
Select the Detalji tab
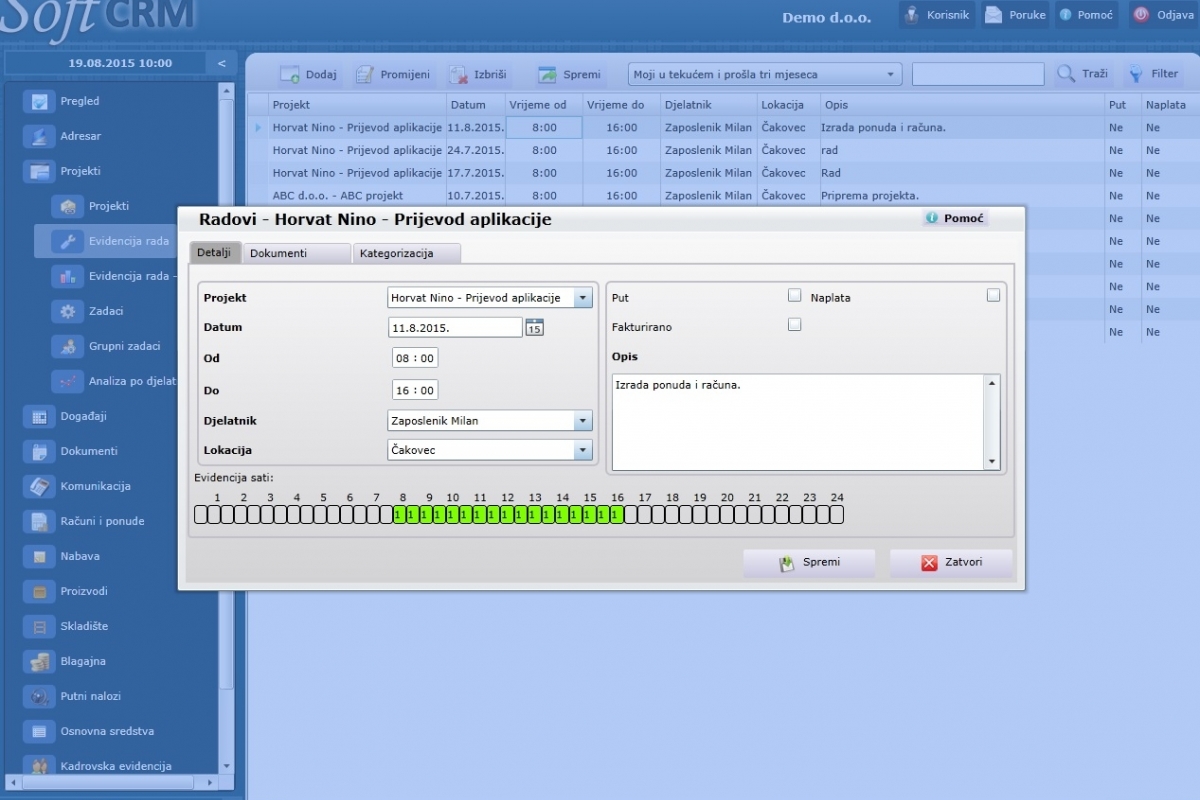coord(214,252)
